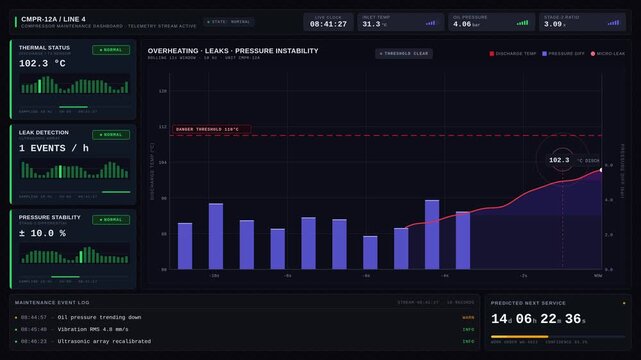Screen dimensions: 641x360
Task: Toggle the Micro-Leak legend swatch
Action: pos(592,54)
